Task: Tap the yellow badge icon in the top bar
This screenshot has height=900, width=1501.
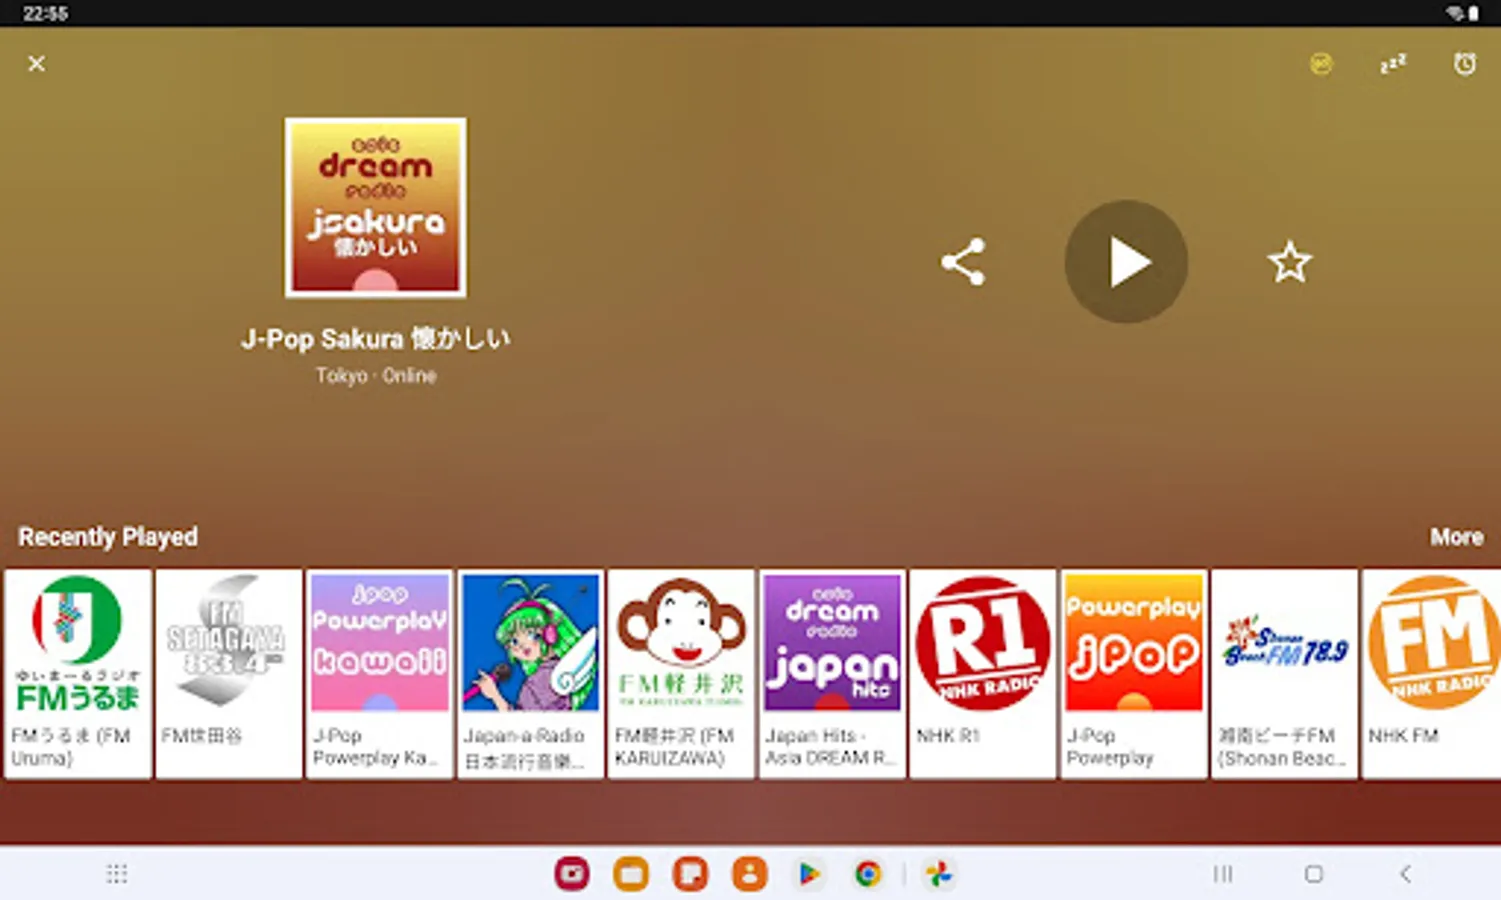Action: point(1321,64)
